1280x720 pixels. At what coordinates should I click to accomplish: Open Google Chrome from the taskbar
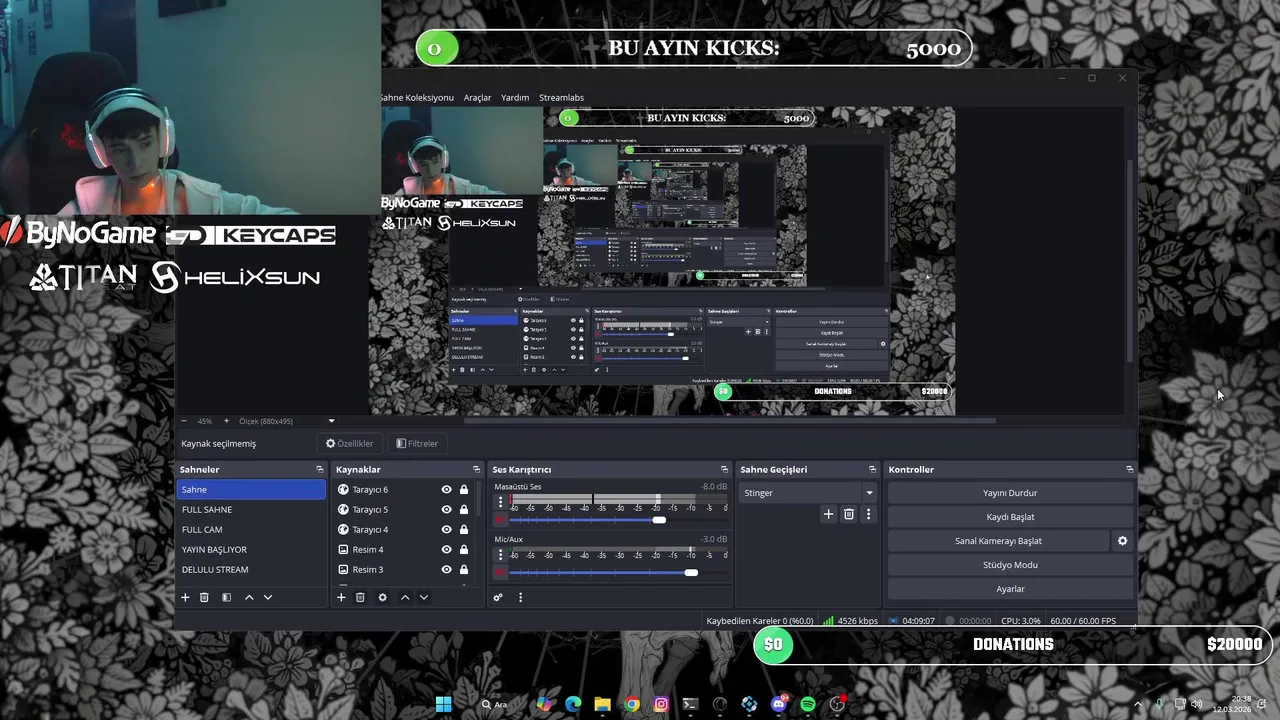click(632, 704)
